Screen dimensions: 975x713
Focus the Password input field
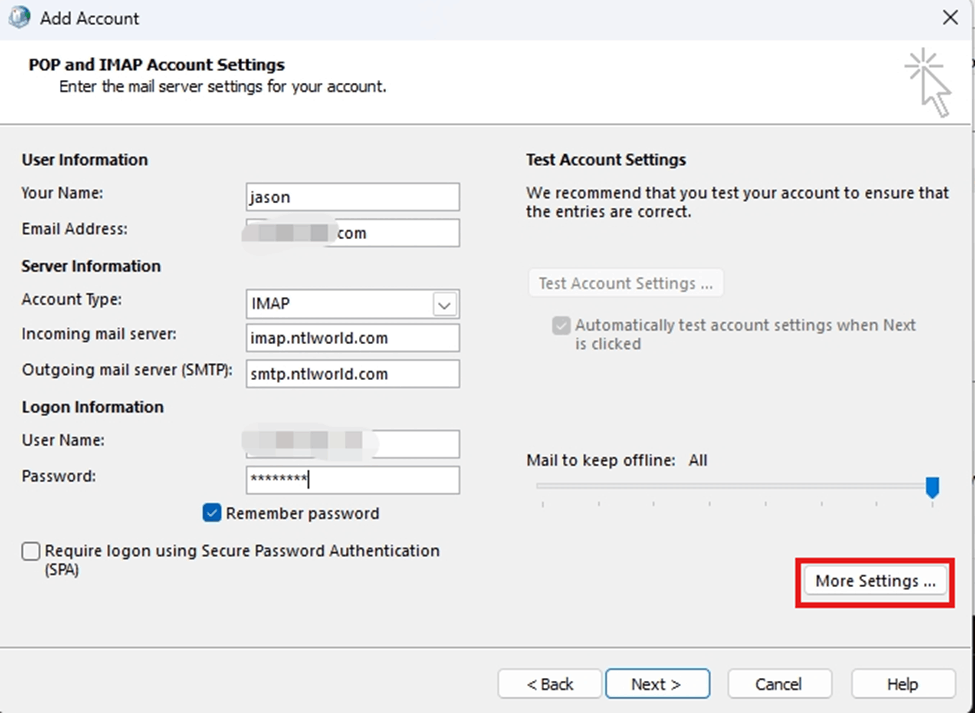(x=352, y=480)
